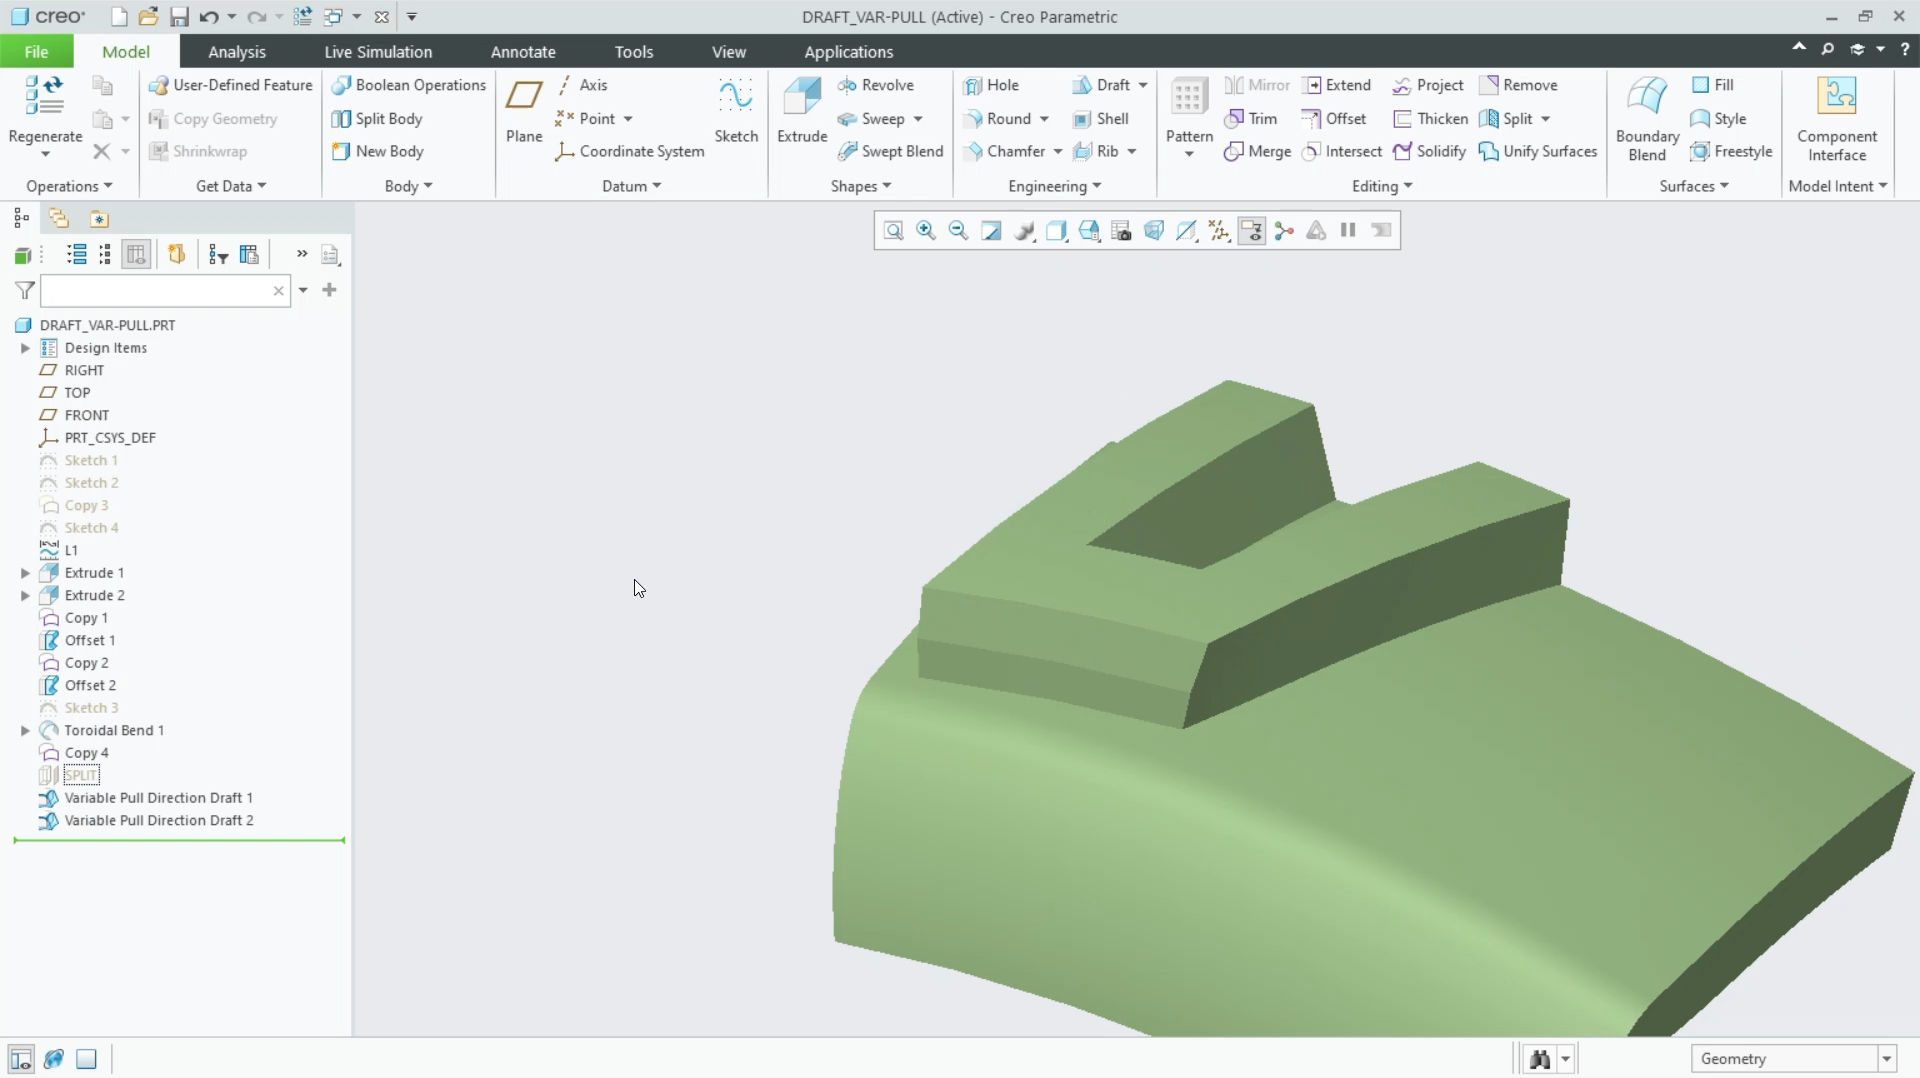Open the File menu
The image size is (1920, 1078).
click(36, 52)
